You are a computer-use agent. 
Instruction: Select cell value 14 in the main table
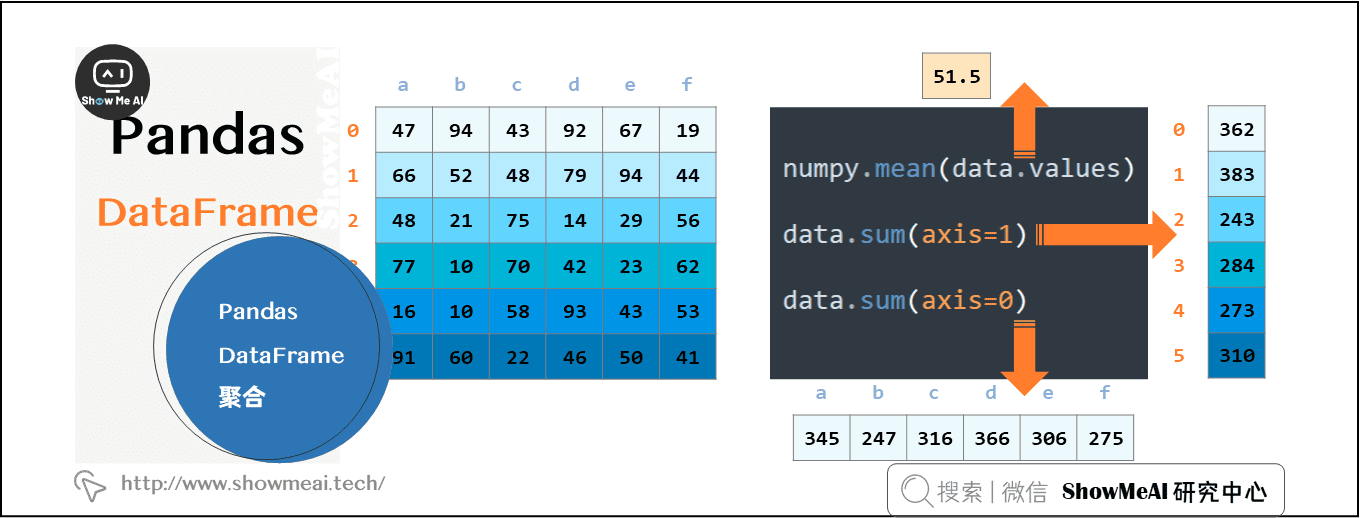tap(574, 220)
